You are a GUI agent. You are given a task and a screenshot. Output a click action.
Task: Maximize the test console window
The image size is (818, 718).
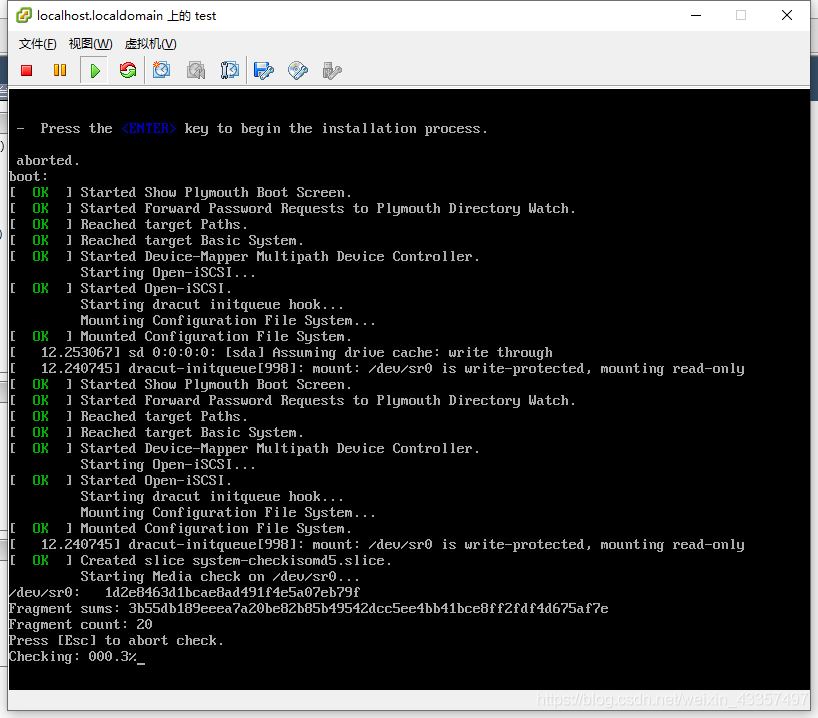(741, 15)
